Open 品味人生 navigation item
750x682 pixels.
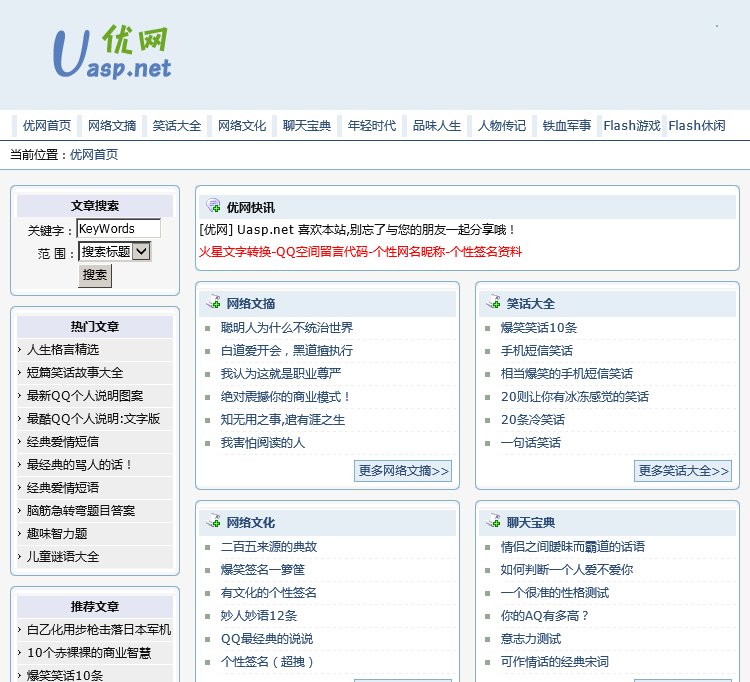pos(437,126)
